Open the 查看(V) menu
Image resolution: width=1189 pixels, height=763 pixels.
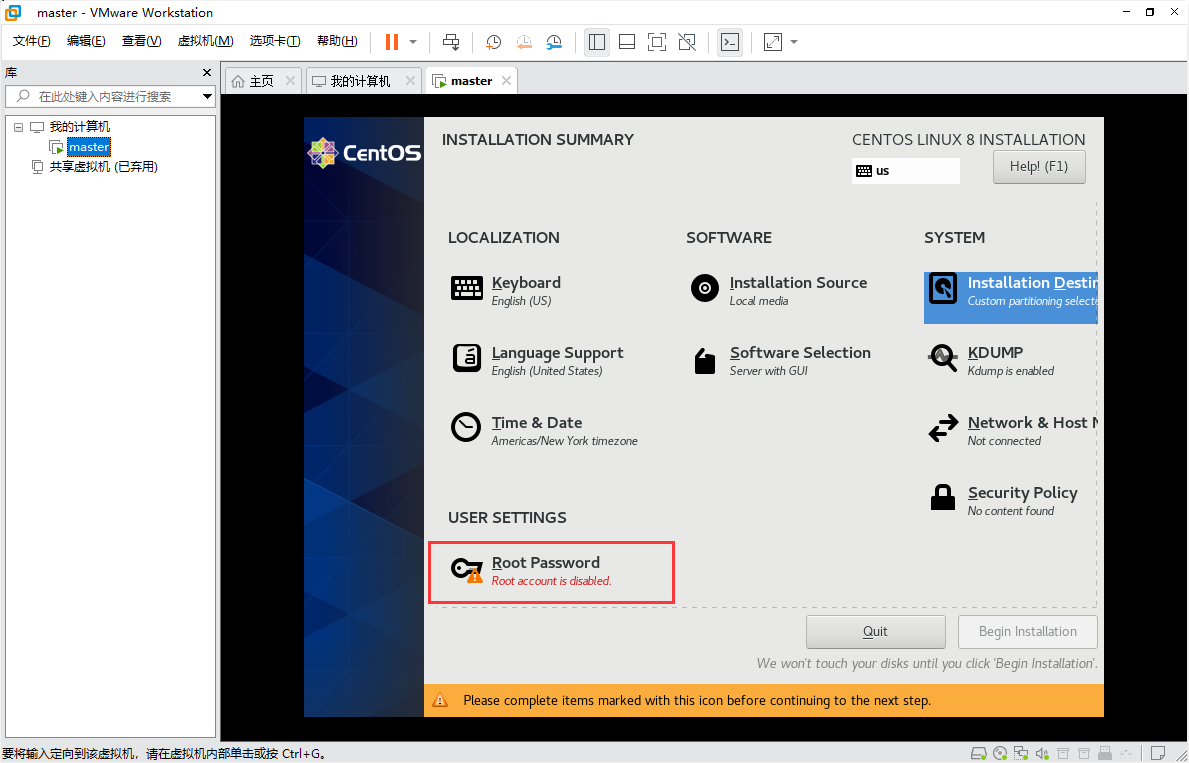(x=141, y=41)
